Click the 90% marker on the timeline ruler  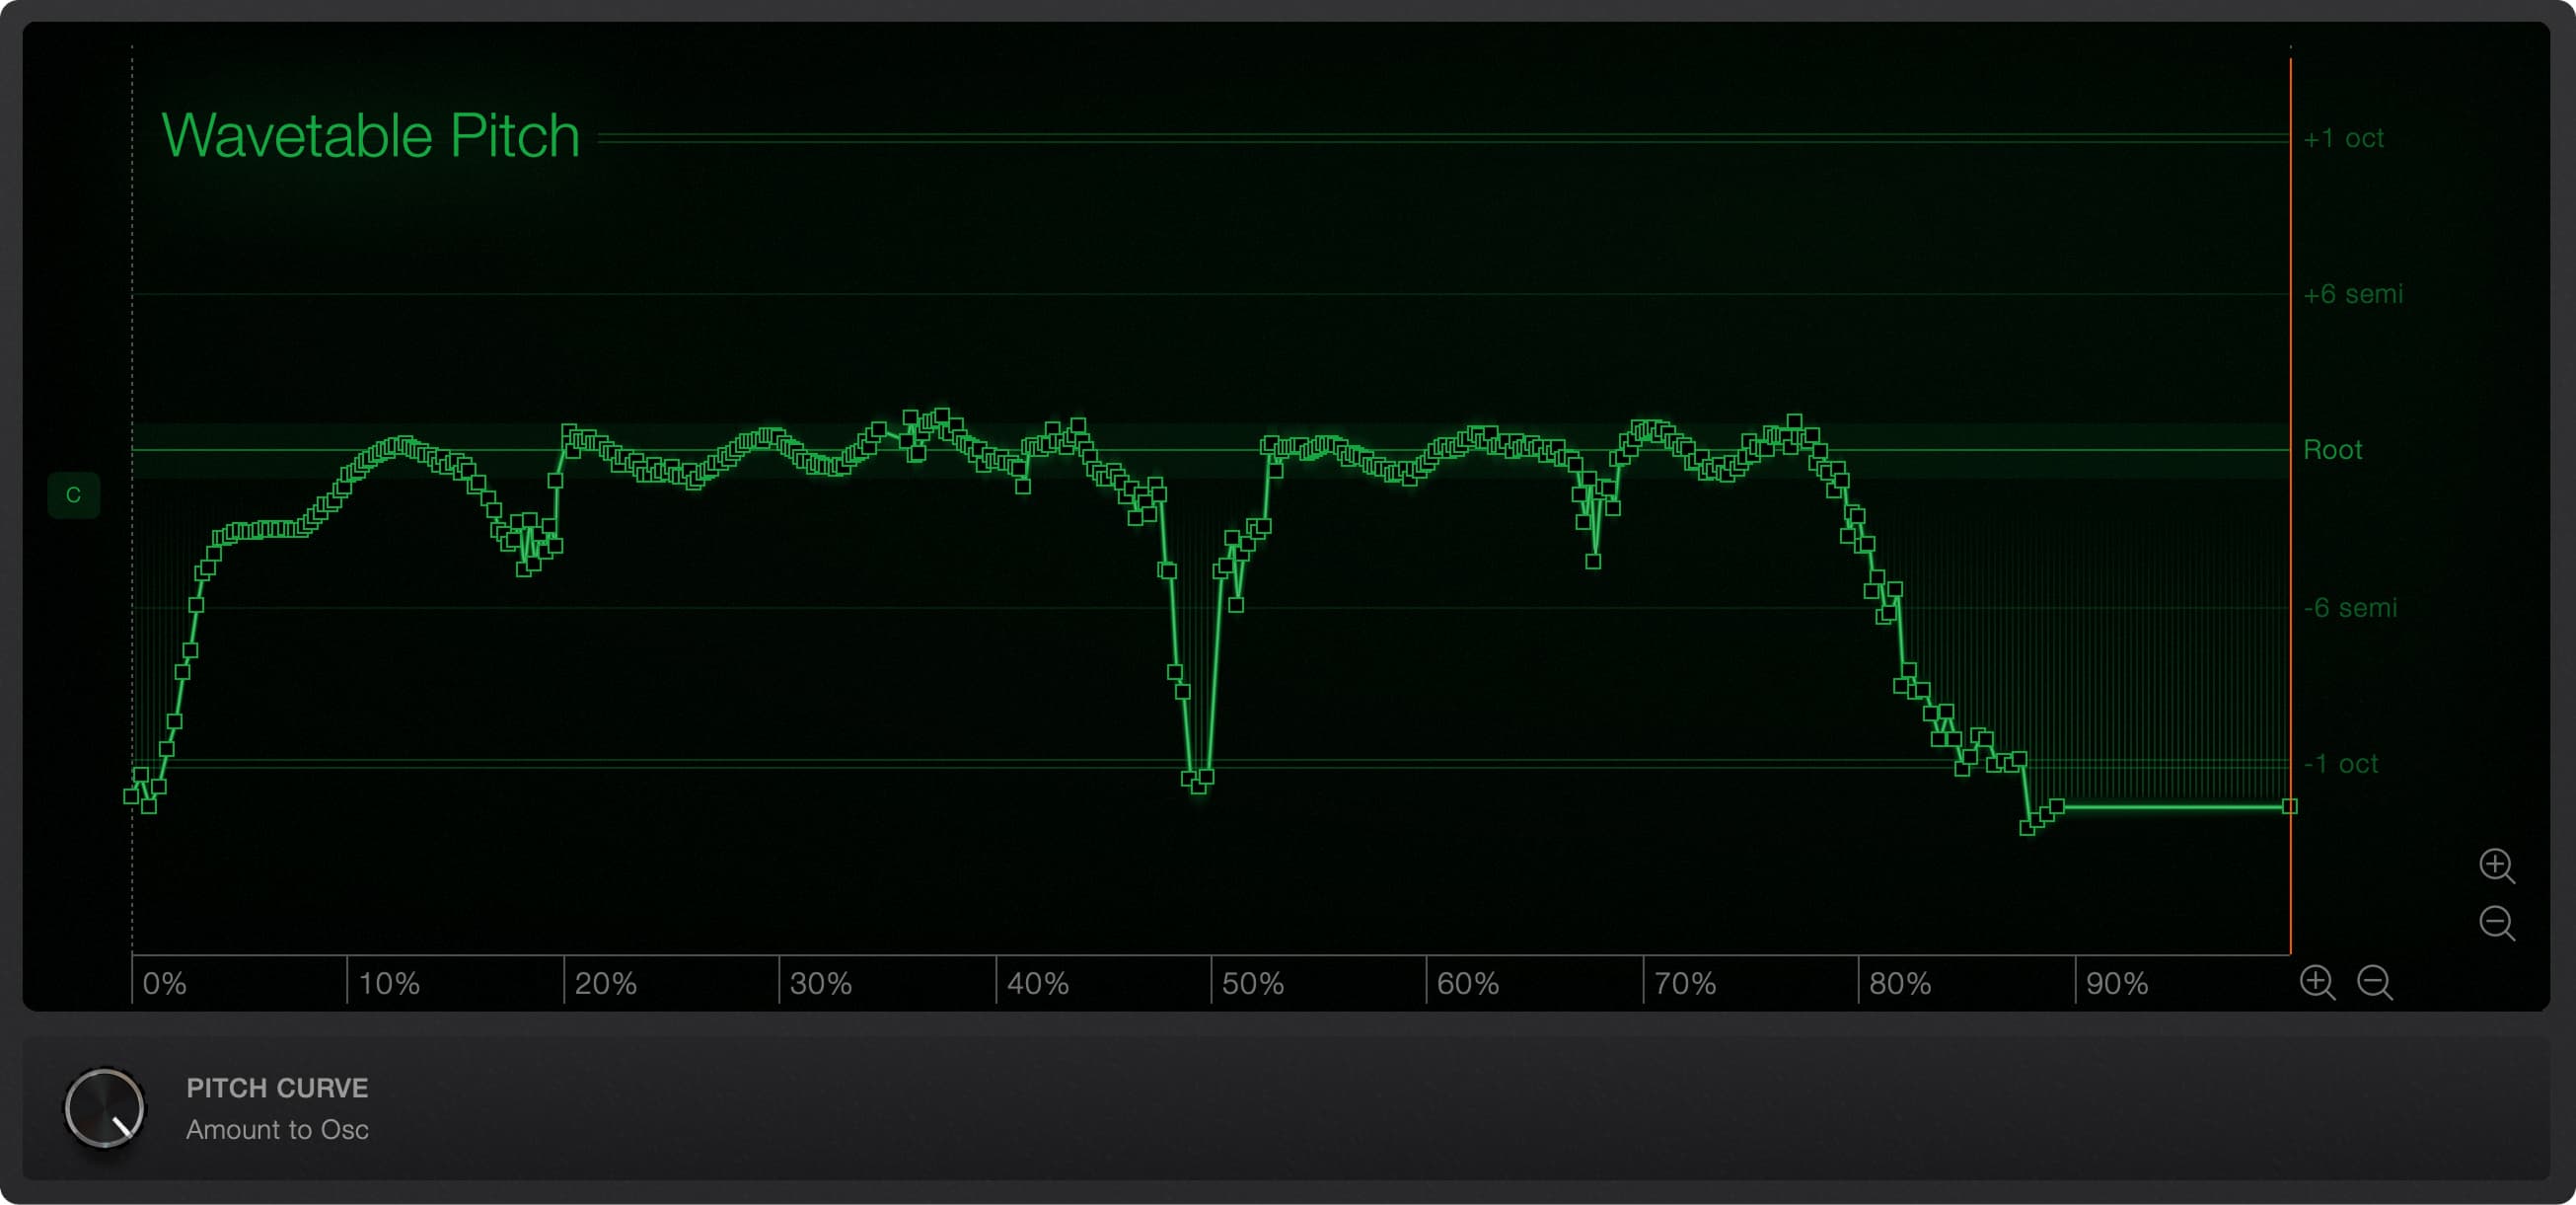click(2116, 983)
